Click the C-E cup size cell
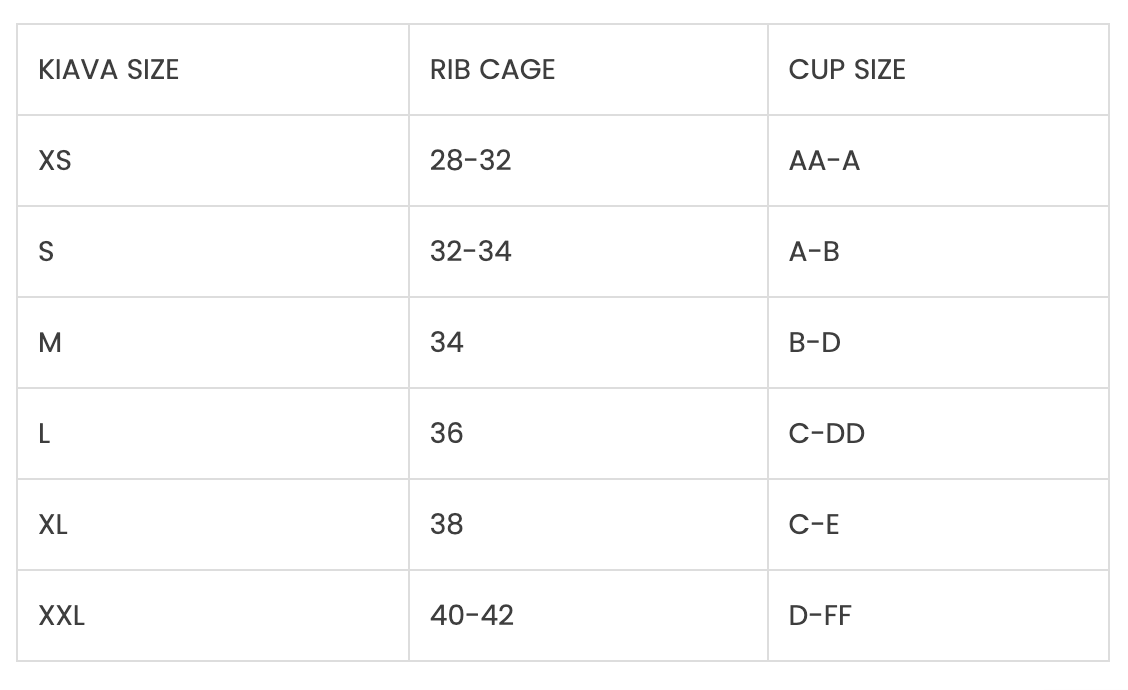 point(814,525)
